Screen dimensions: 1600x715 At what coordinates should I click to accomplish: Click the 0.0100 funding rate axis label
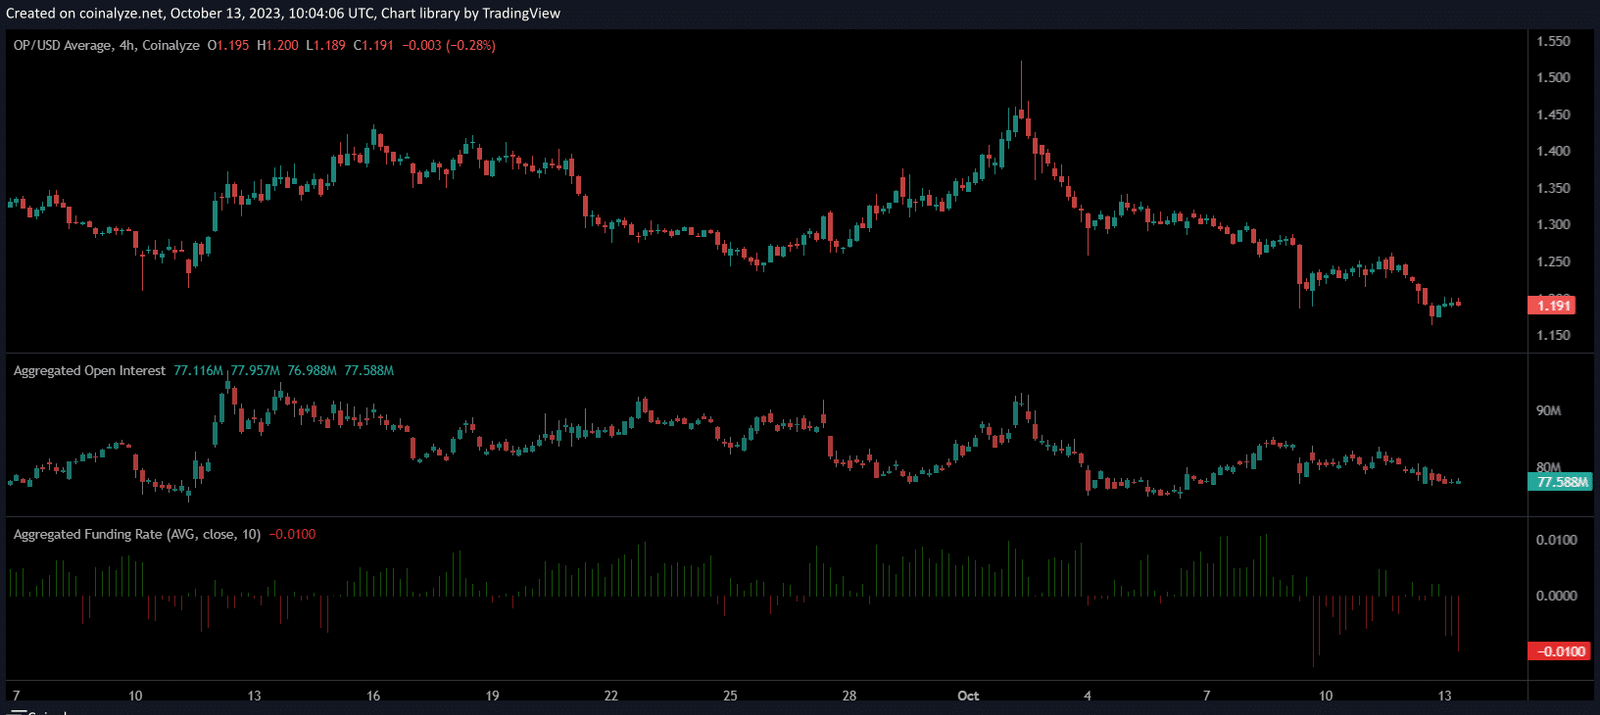pos(1557,540)
